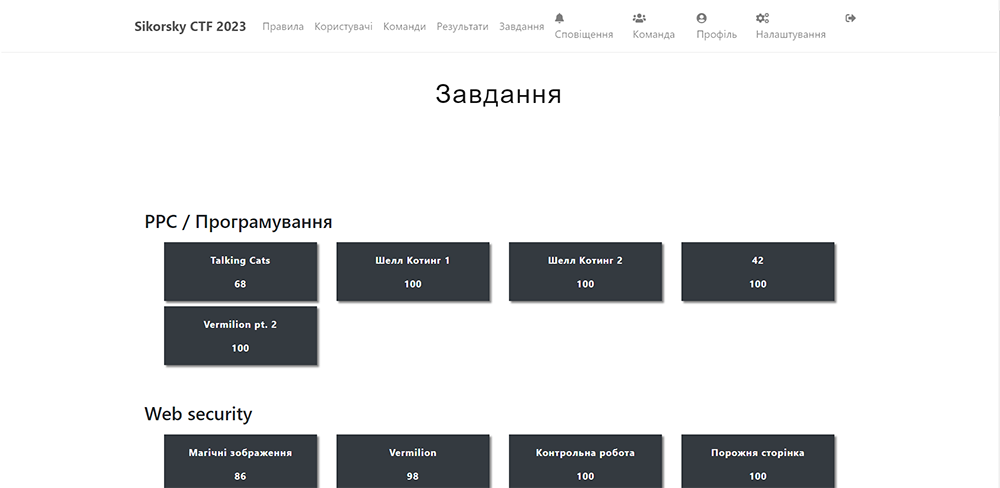Open the Шелл Котинг 1 challenge
This screenshot has width=1000, height=488.
click(413, 271)
